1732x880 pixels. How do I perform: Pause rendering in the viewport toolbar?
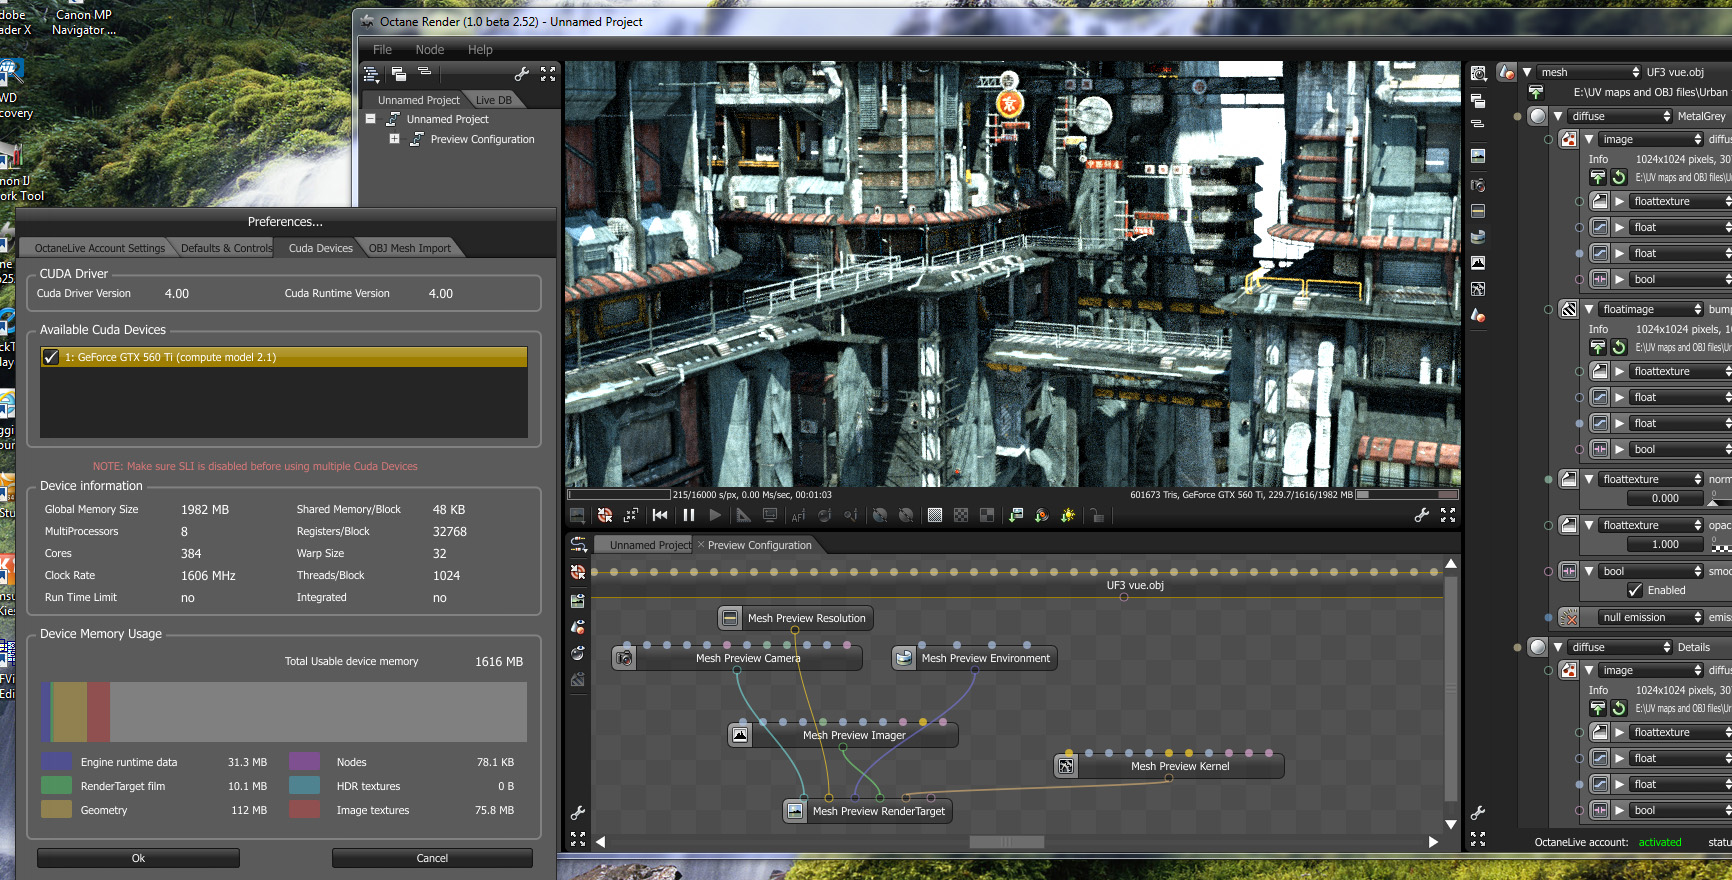pos(688,515)
